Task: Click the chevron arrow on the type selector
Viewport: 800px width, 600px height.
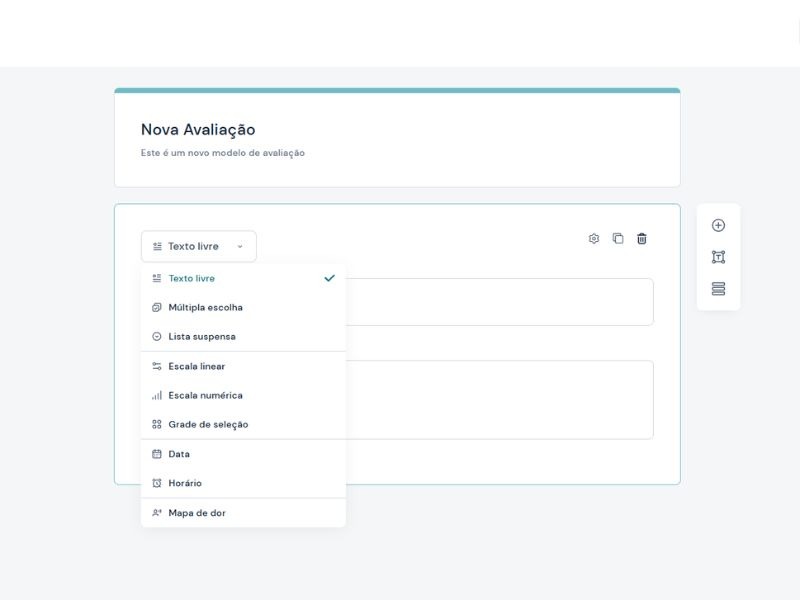Action: 240,247
